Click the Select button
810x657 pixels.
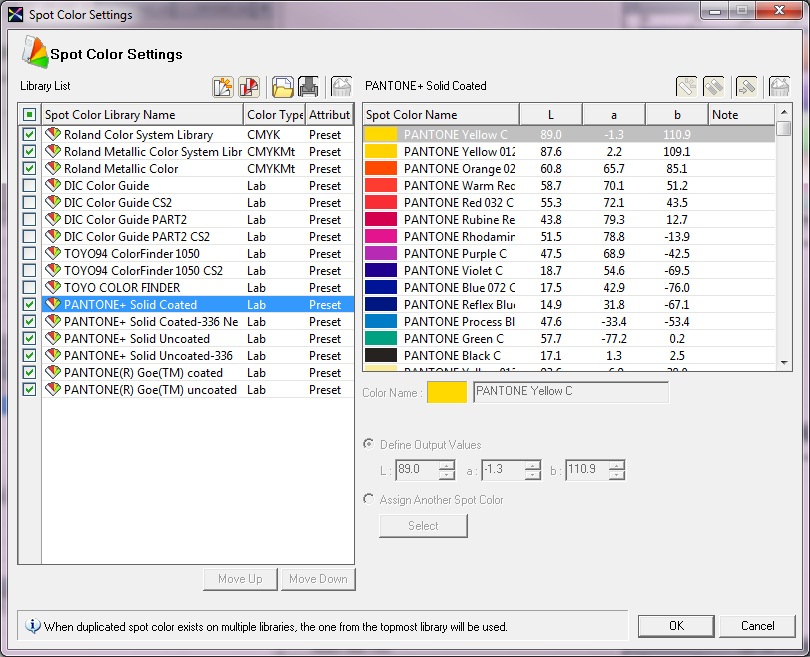coord(424,526)
